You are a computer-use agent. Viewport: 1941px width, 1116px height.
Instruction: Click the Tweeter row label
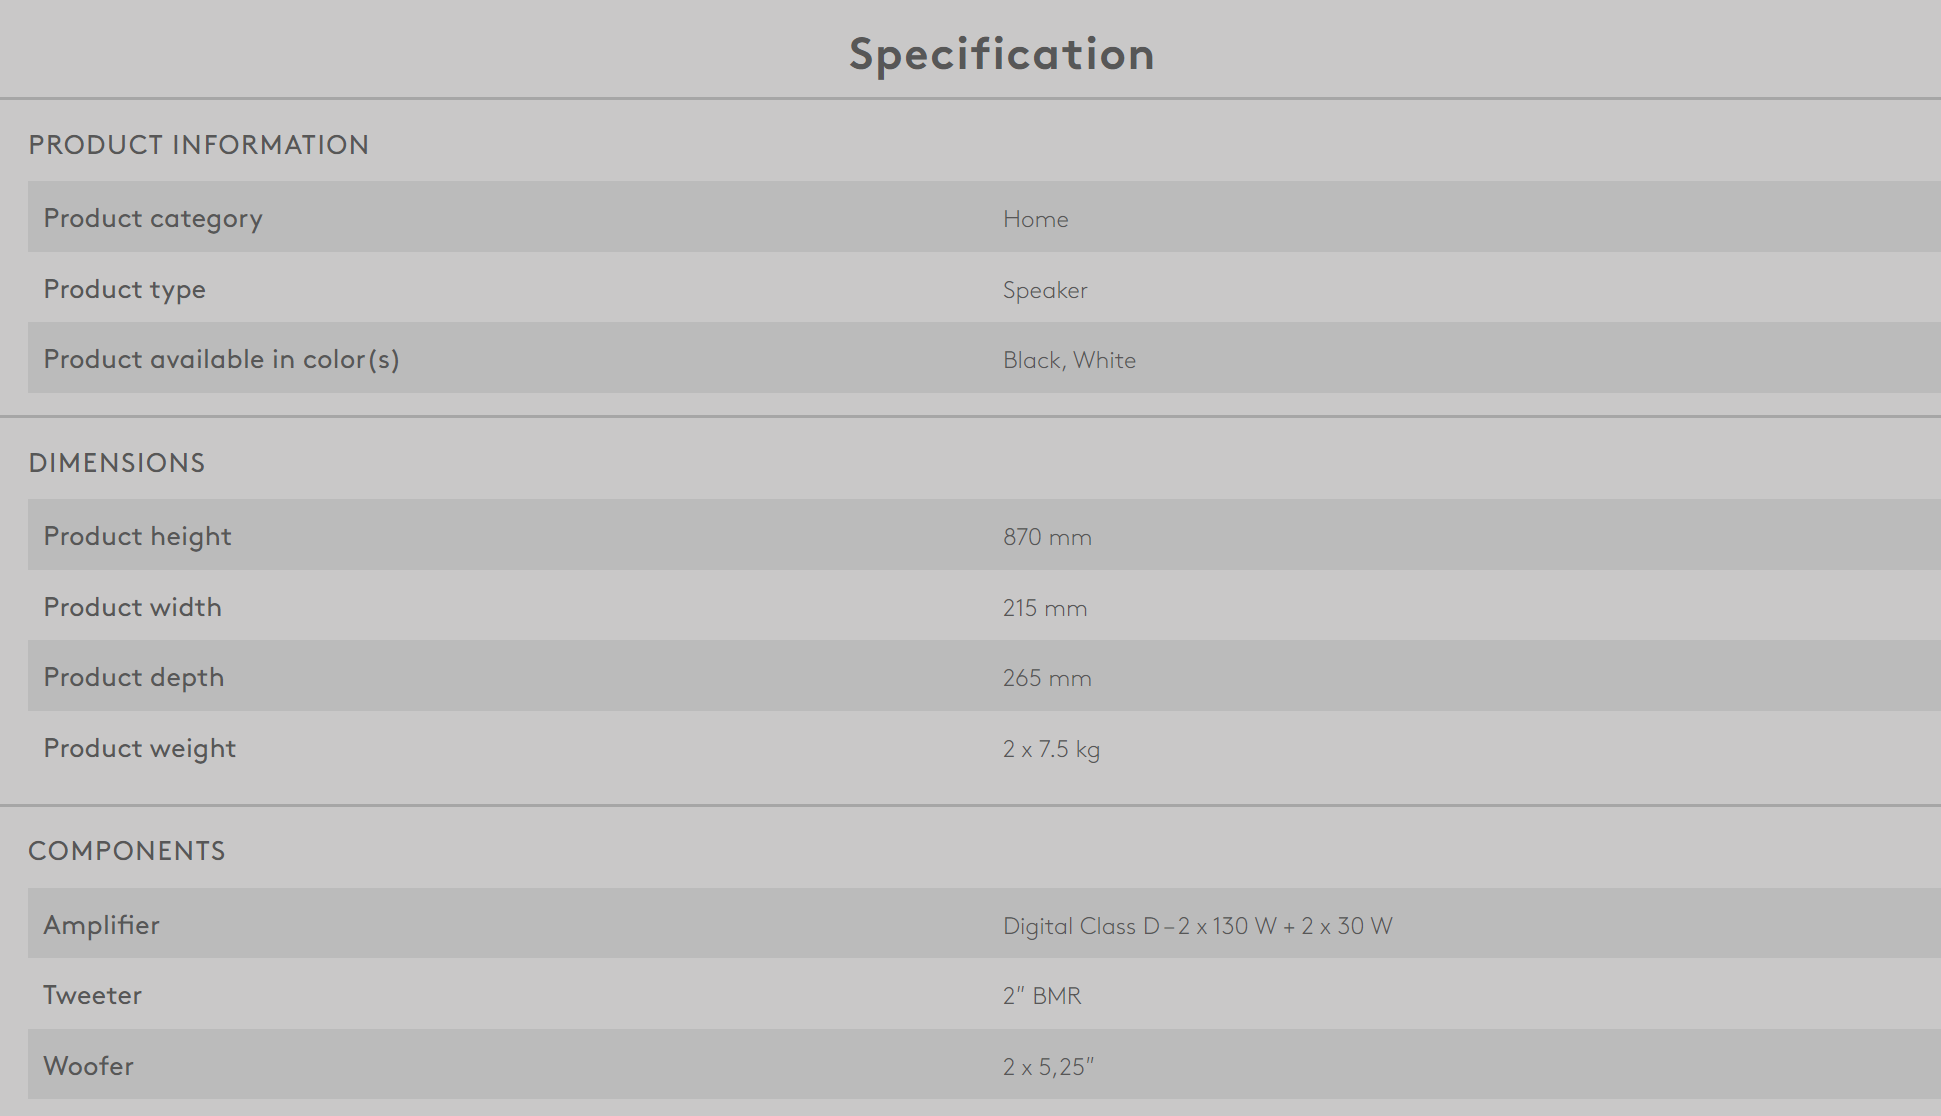[x=92, y=995]
